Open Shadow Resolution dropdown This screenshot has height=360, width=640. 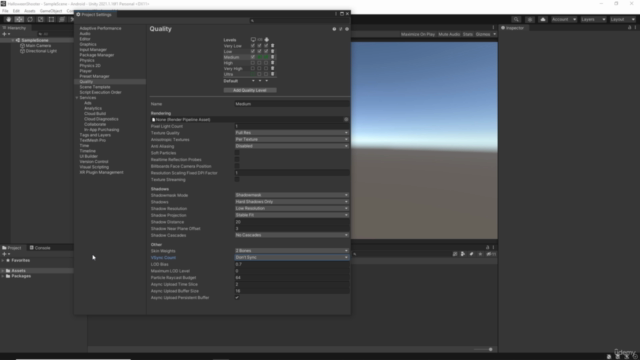[x=292, y=208]
